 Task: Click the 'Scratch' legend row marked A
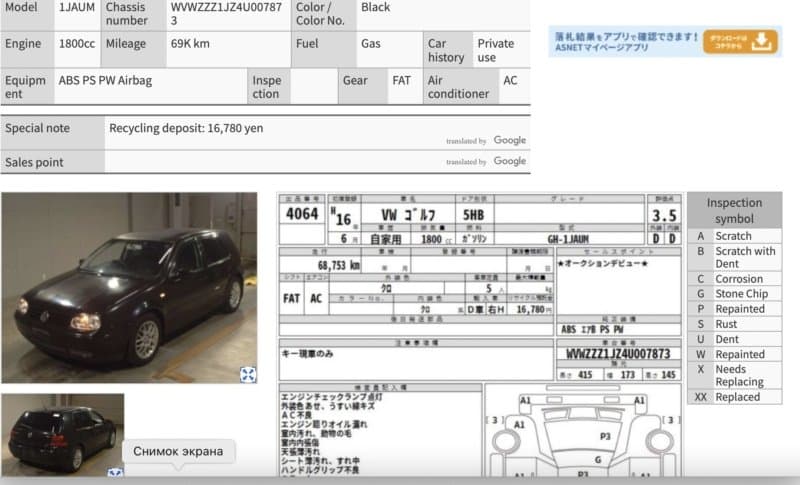(734, 236)
